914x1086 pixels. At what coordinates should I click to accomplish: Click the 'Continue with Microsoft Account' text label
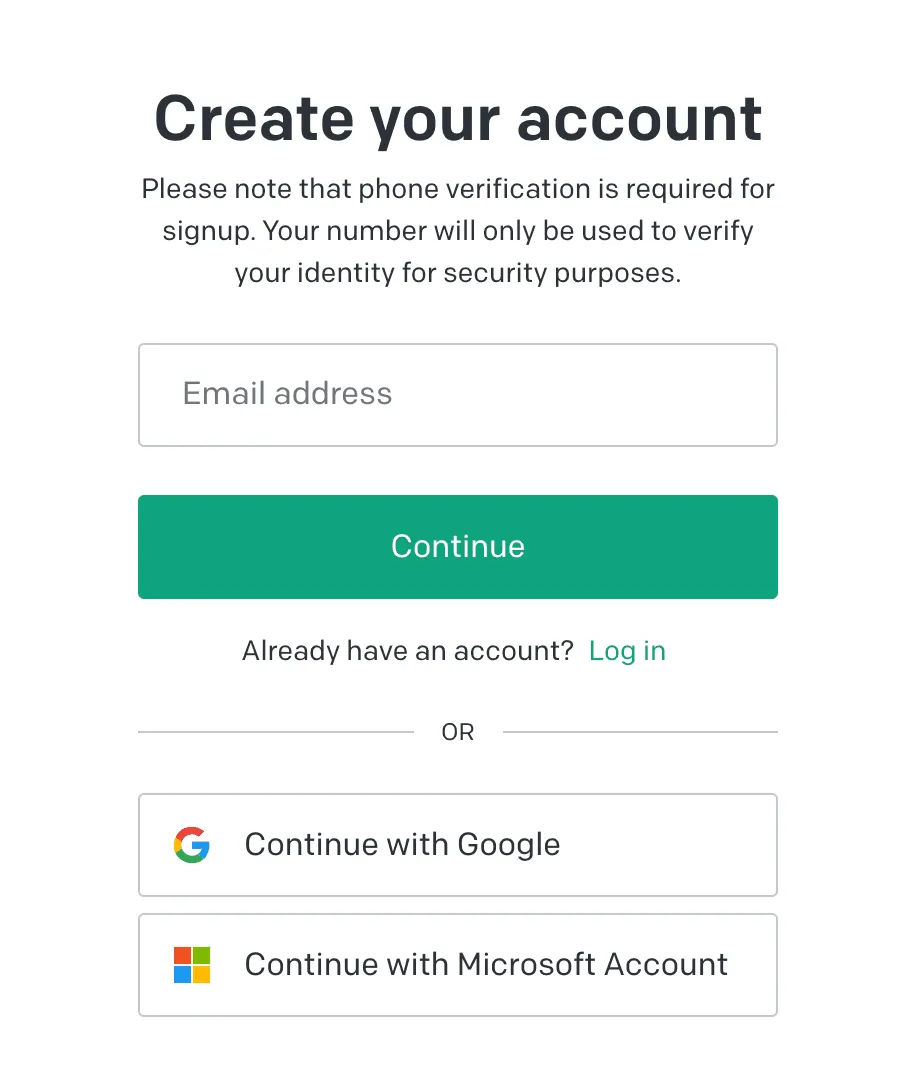486,965
